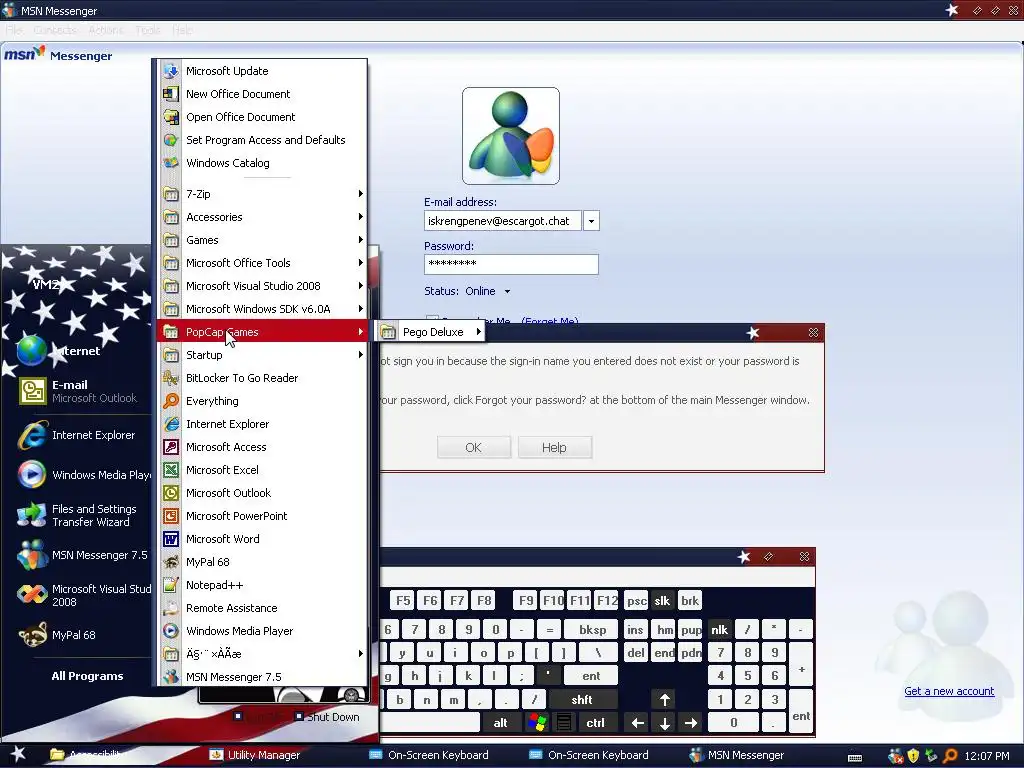Image resolution: width=1024 pixels, height=768 pixels.
Task: Toggle the slk key on On-Screen Keyboard
Action: coord(662,601)
